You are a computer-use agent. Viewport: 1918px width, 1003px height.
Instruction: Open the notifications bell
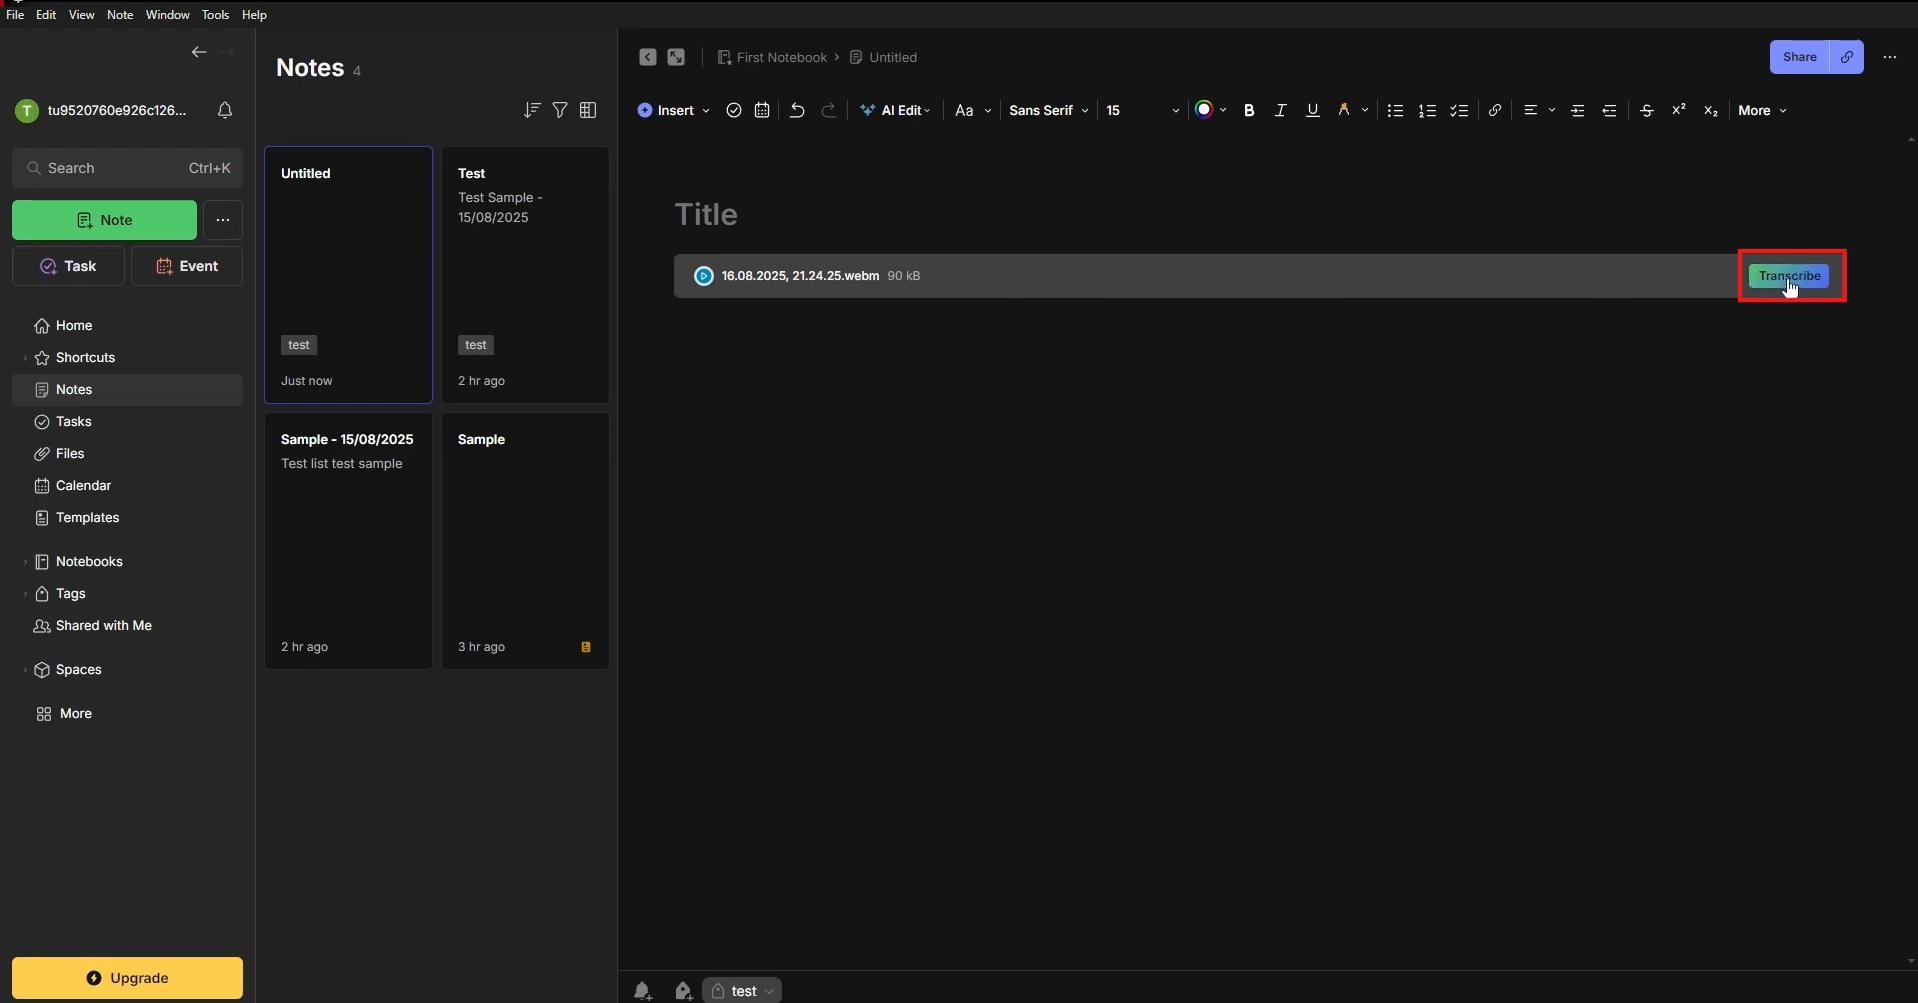click(x=225, y=110)
